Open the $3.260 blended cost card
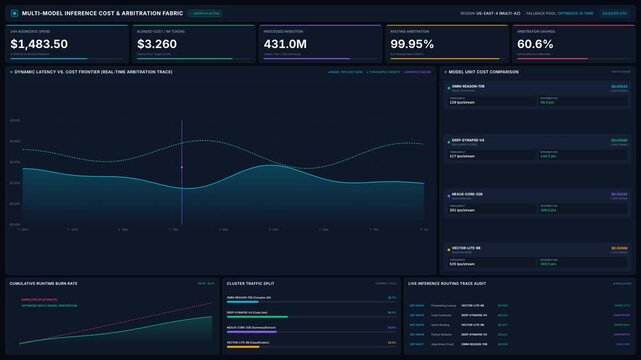641x360 pixels. (x=194, y=44)
